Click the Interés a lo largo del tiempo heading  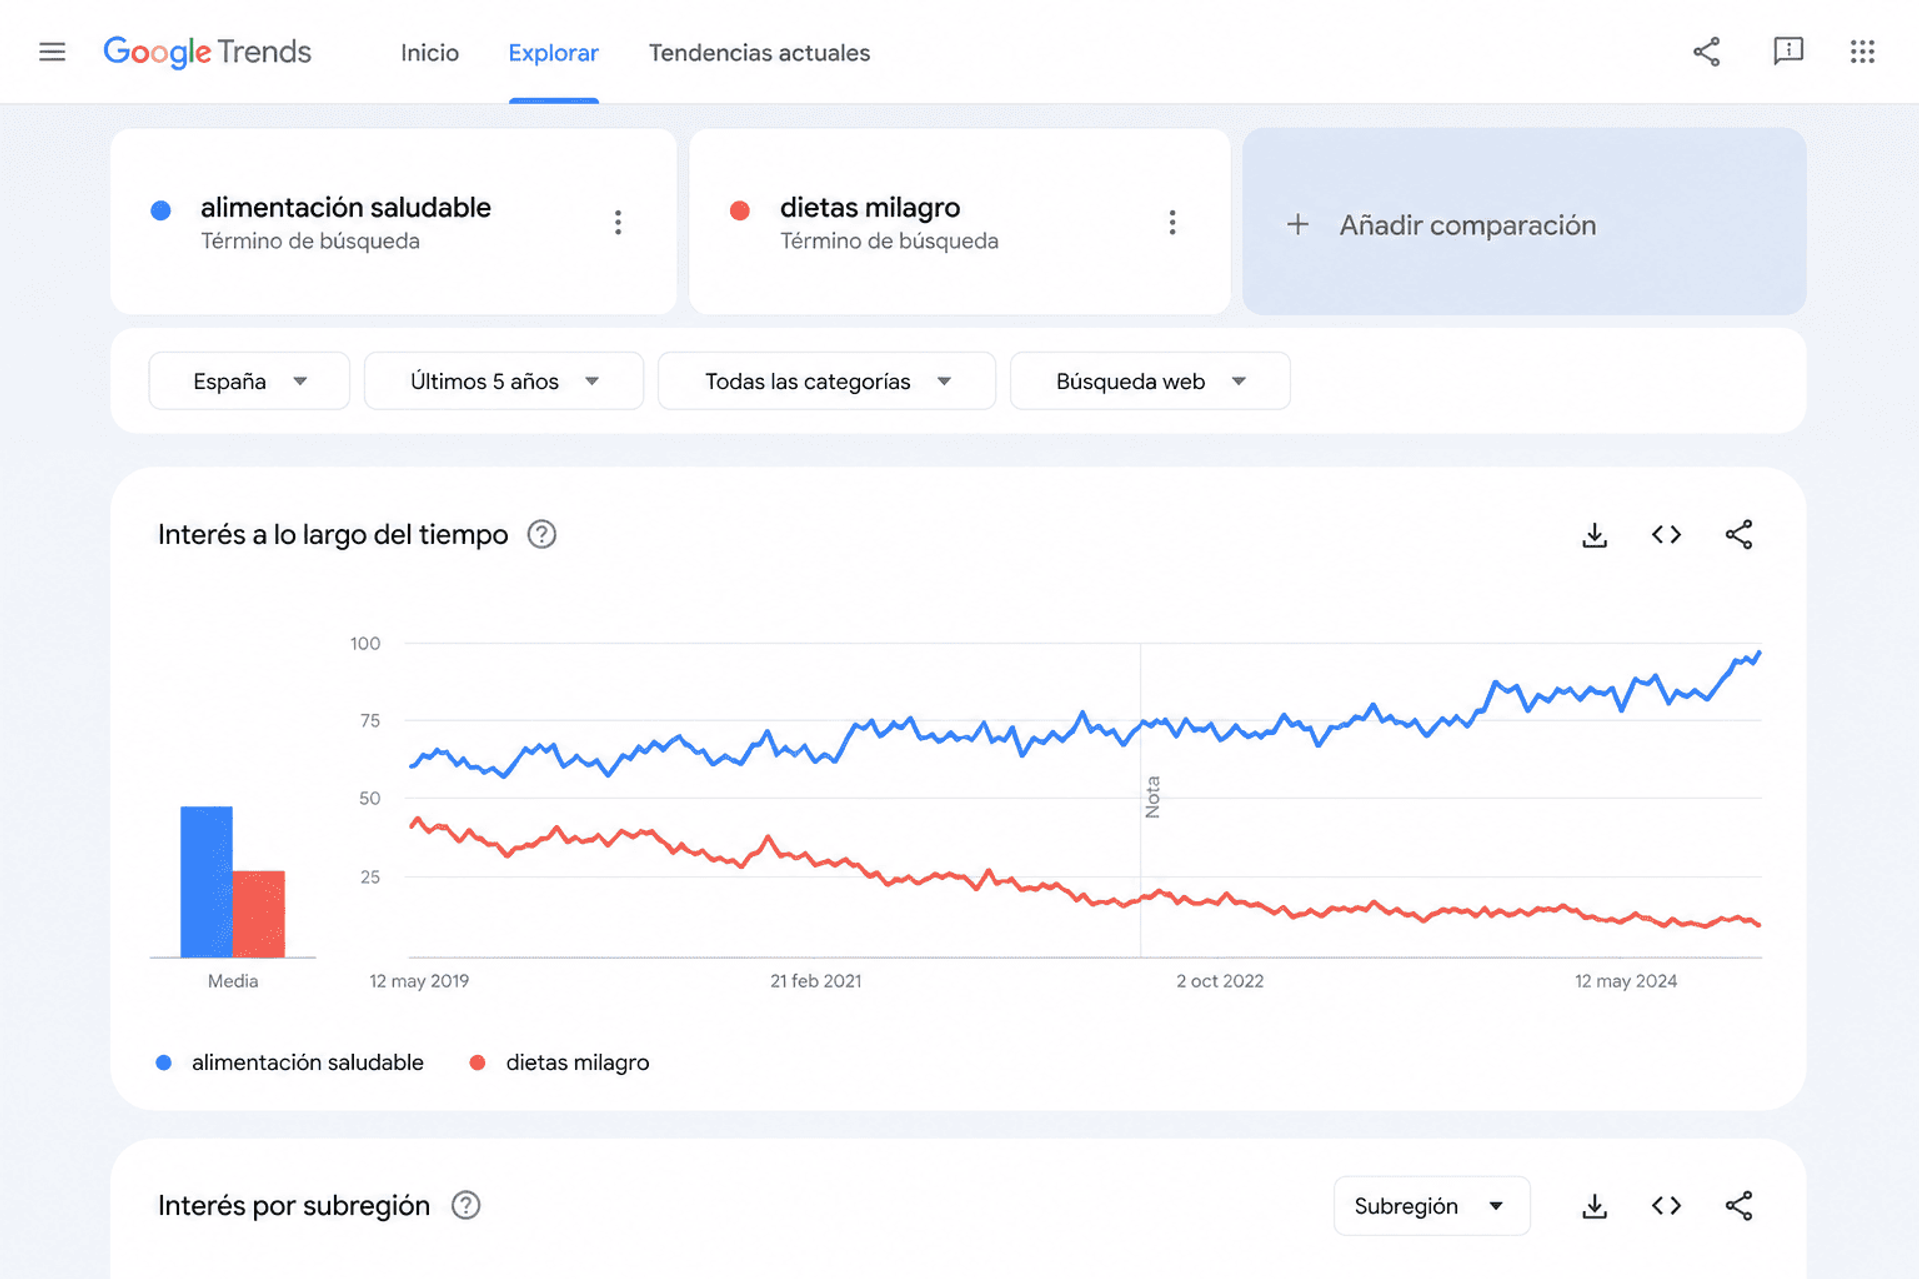click(x=333, y=535)
